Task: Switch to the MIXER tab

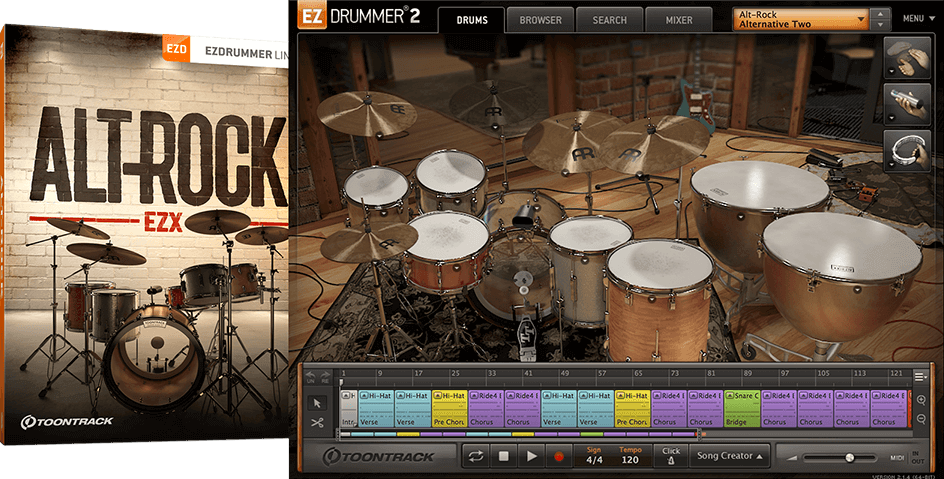Action: pos(678,20)
